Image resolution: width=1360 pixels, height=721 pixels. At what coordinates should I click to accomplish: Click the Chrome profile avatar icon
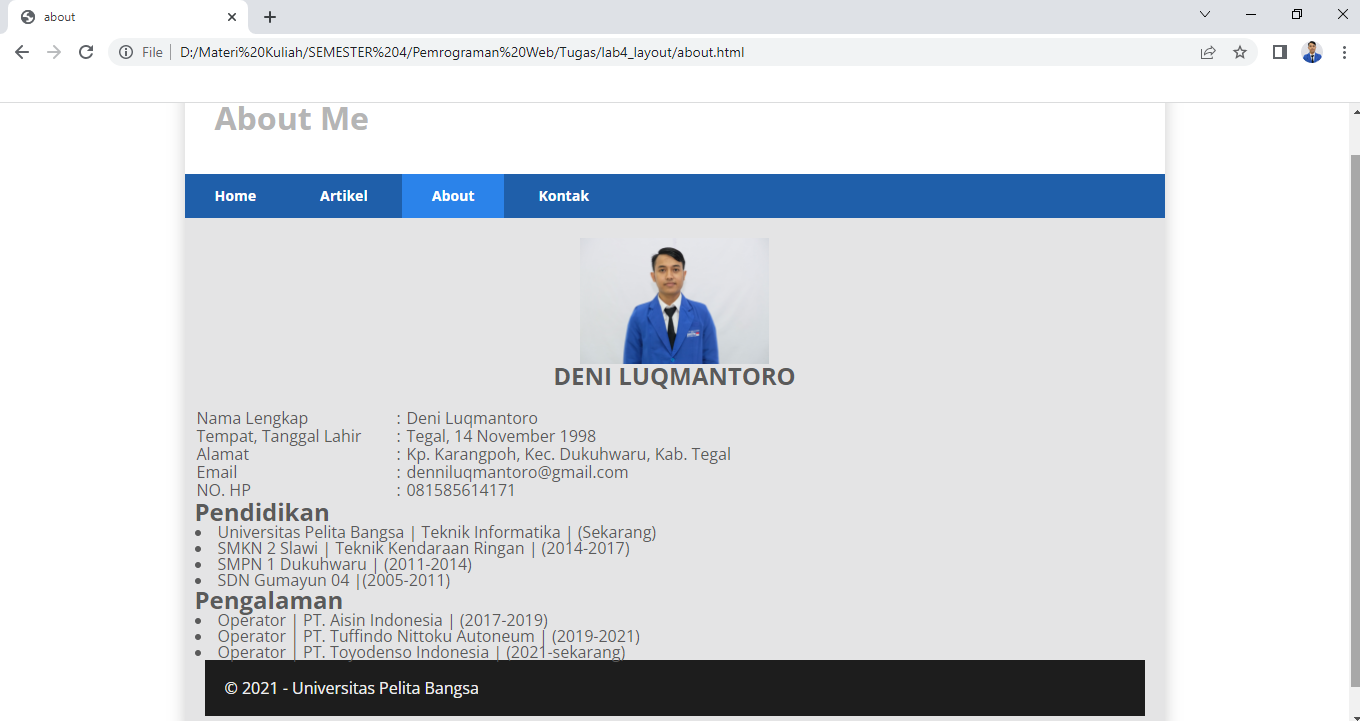(1311, 52)
